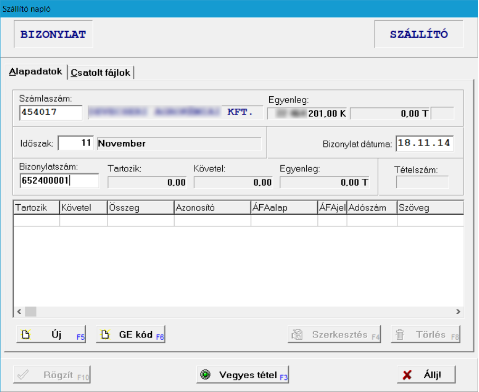Open the Csatolt fájlok tab
The image size is (479, 392).
(x=100, y=73)
